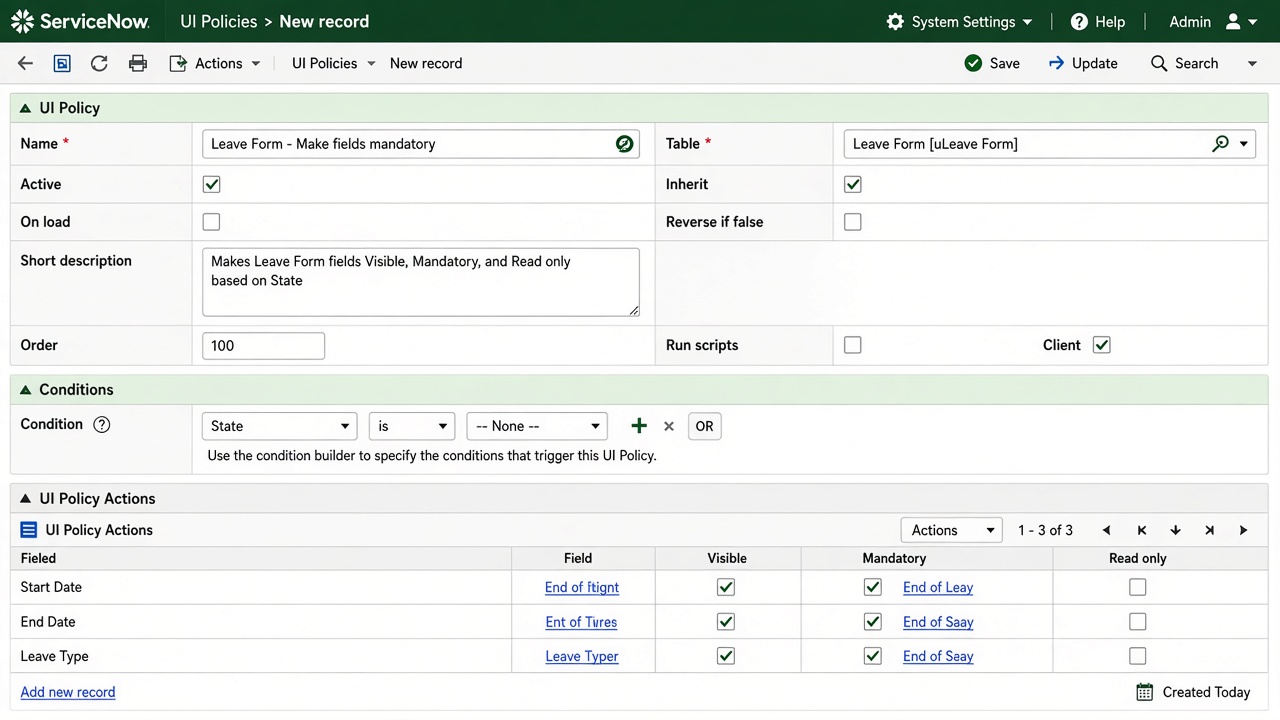Open the Actions menu in the toolbar
Viewport: 1280px width, 720px height.
(215, 63)
